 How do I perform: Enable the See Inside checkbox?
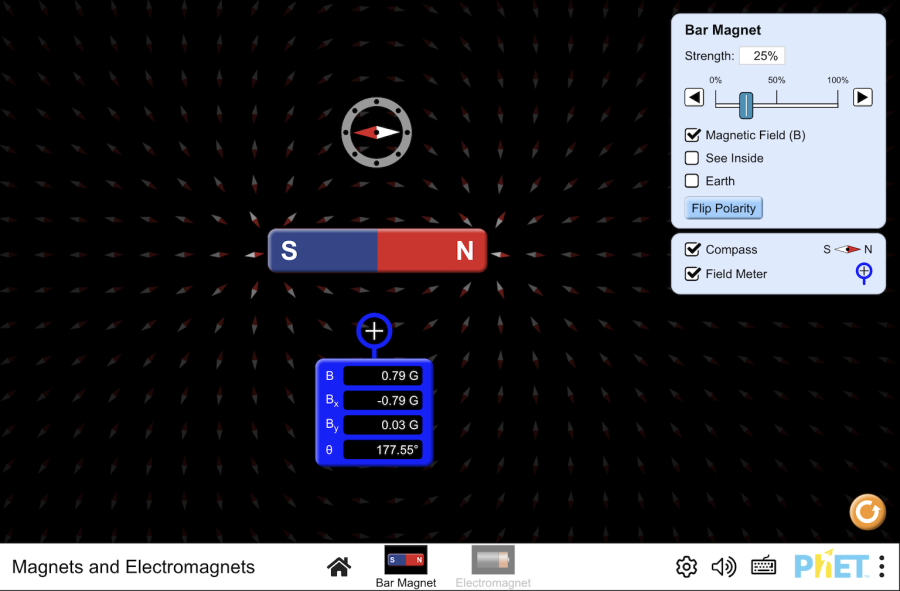click(x=692, y=158)
